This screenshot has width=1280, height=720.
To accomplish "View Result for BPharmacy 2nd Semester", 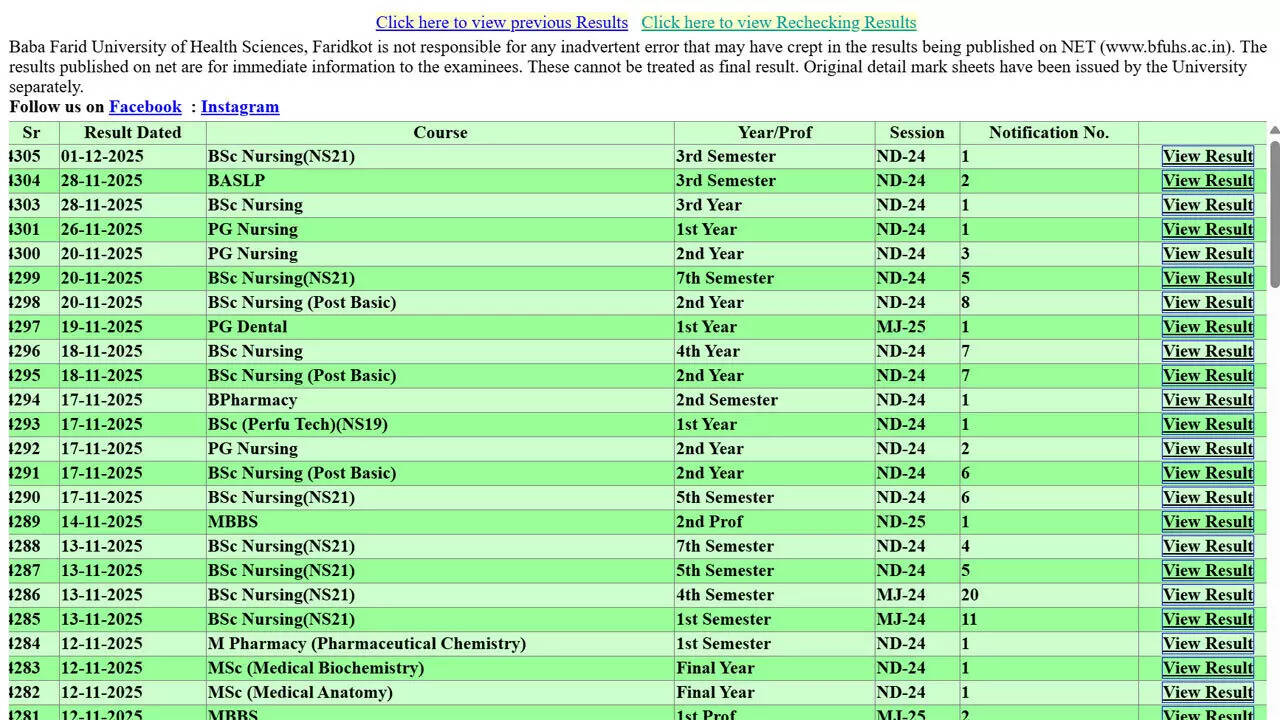I will pos(1207,400).
